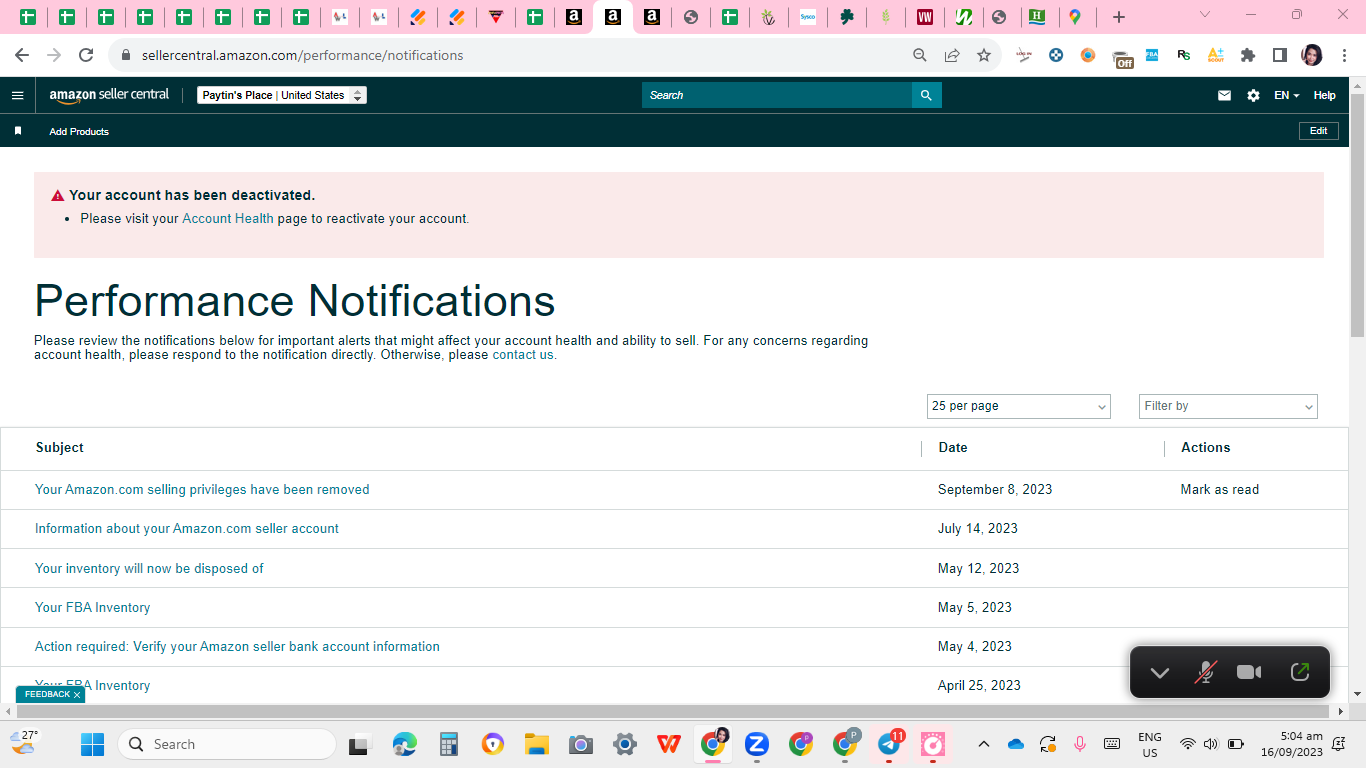
Task: Click the Amazon Seller Central logo
Action: pyautogui.click(x=109, y=95)
